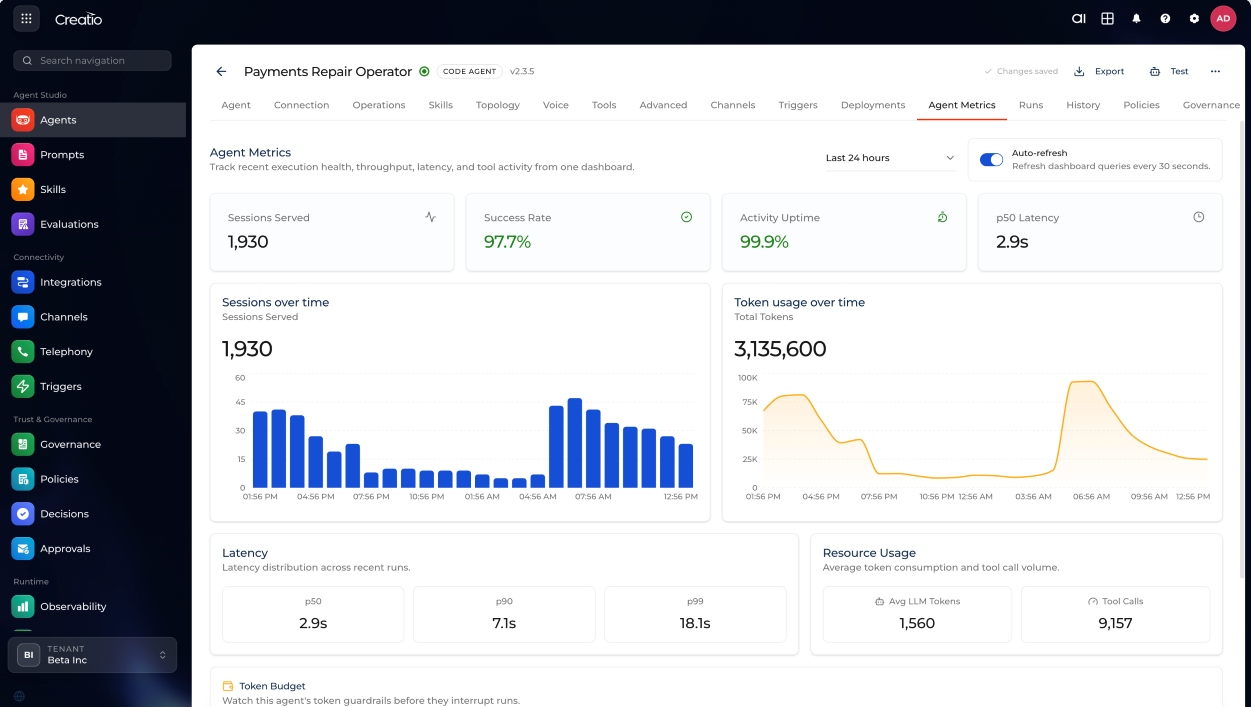Open the help question mark icon
Screen dimensions: 1251x707
1165,19
